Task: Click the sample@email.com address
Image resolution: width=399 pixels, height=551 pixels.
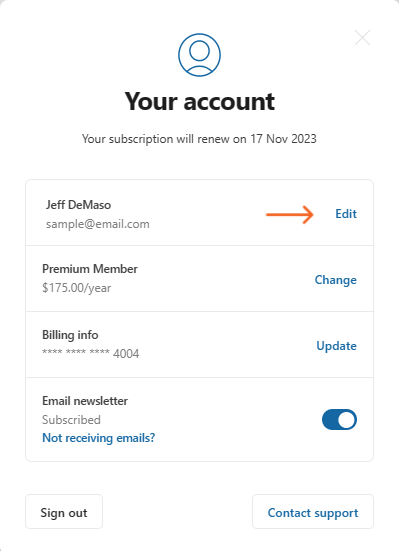Action: [98, 224]
